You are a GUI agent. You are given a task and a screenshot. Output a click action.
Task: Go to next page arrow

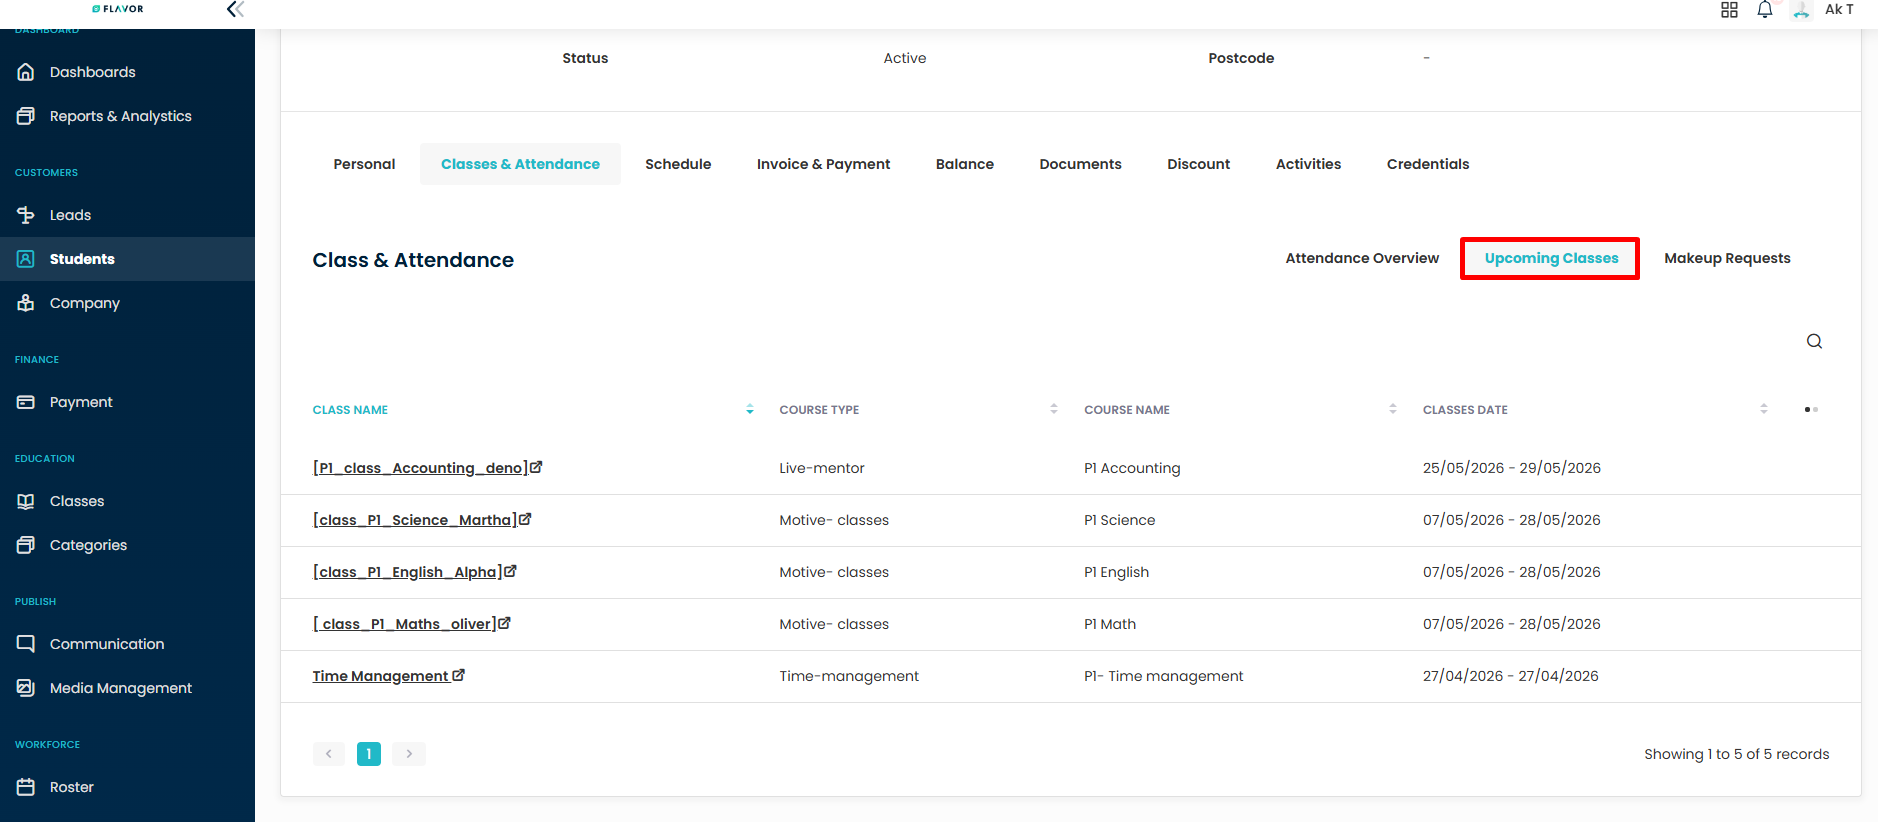(409, 754)
